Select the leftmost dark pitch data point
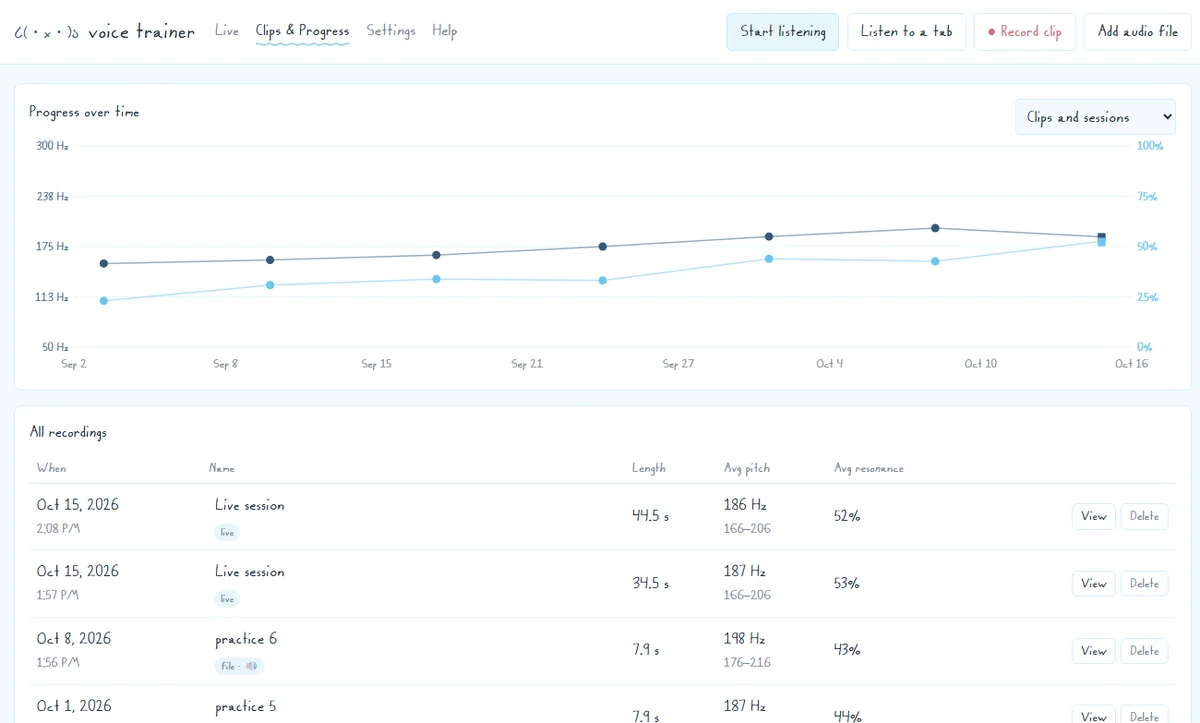The height and width of the screenshot is (723, 1200). coord(104,263)
